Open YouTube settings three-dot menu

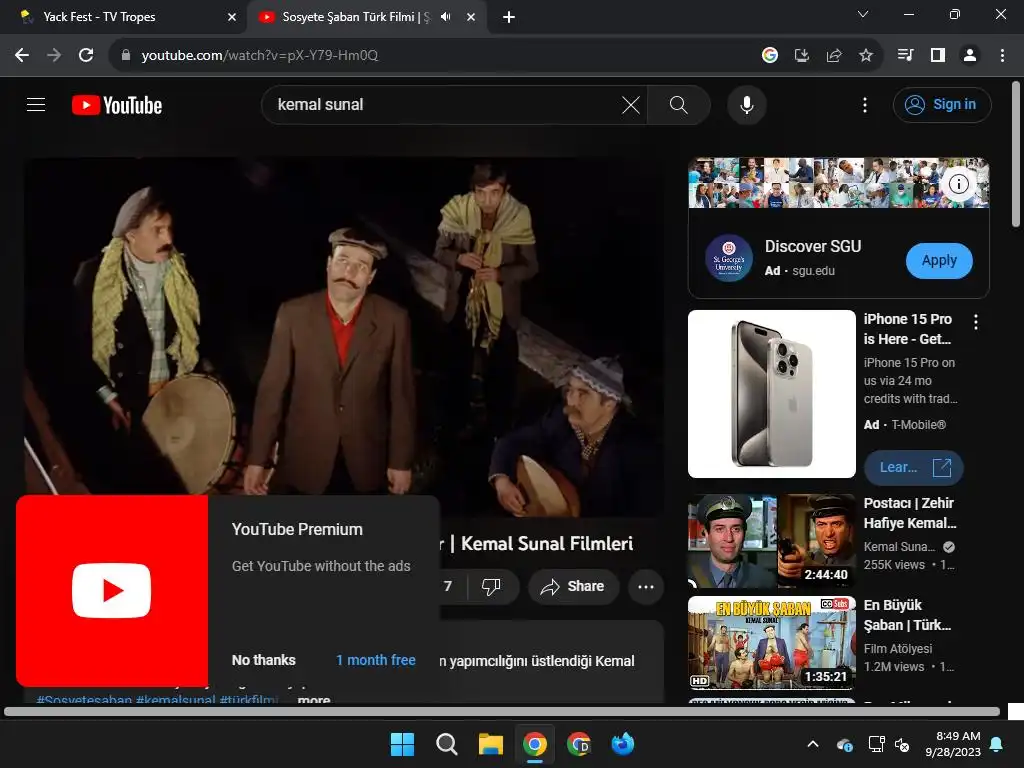click(x=865, y=104)
